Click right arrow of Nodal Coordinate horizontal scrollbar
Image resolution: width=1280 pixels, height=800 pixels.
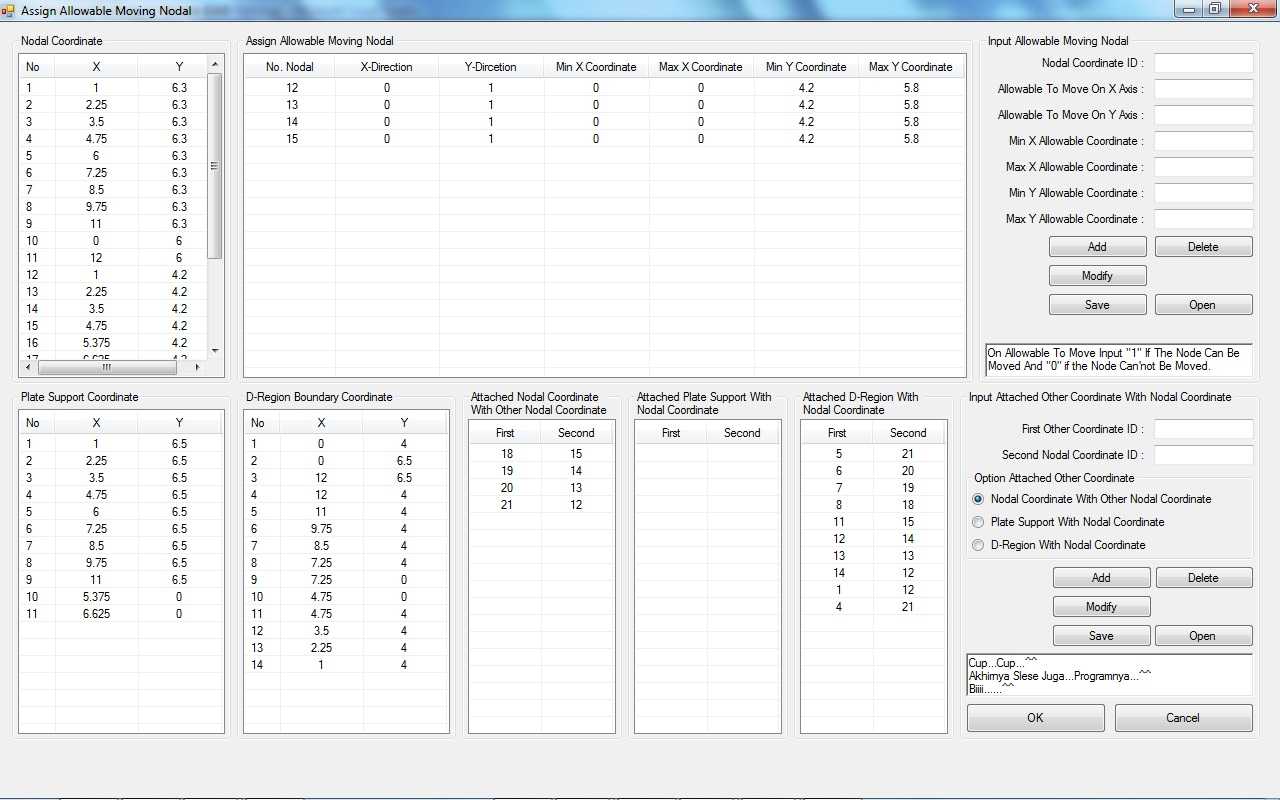coord(196,367)
